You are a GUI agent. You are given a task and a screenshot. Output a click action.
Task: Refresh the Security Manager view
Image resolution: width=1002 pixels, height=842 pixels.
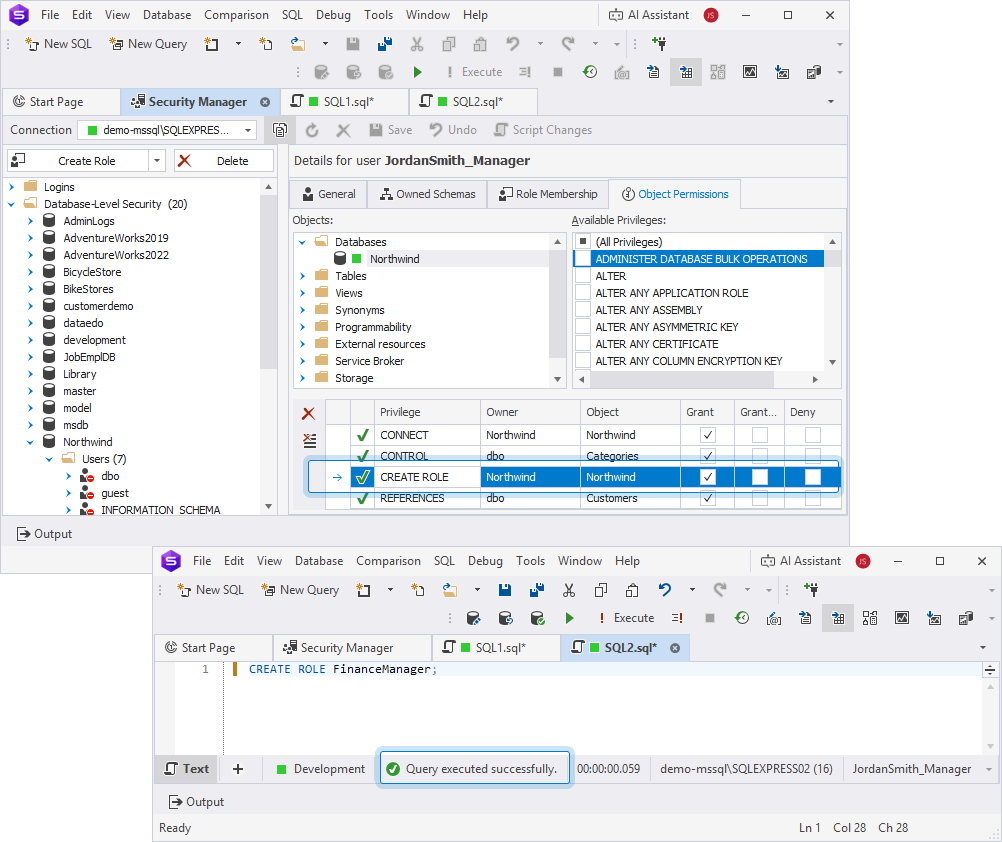[x=310, y=129]
